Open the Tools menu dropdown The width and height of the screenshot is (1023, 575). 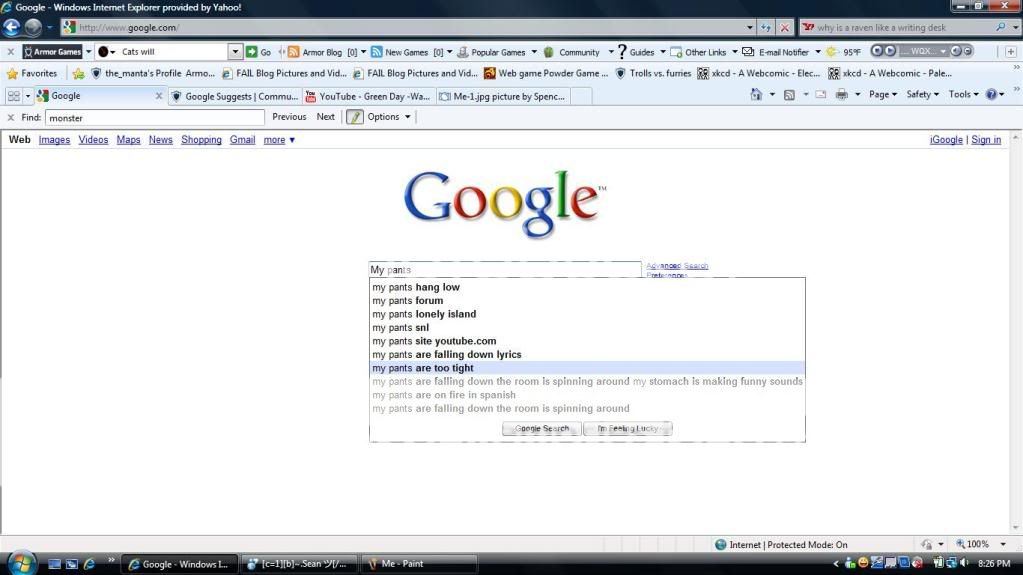[x=964, y=95]
